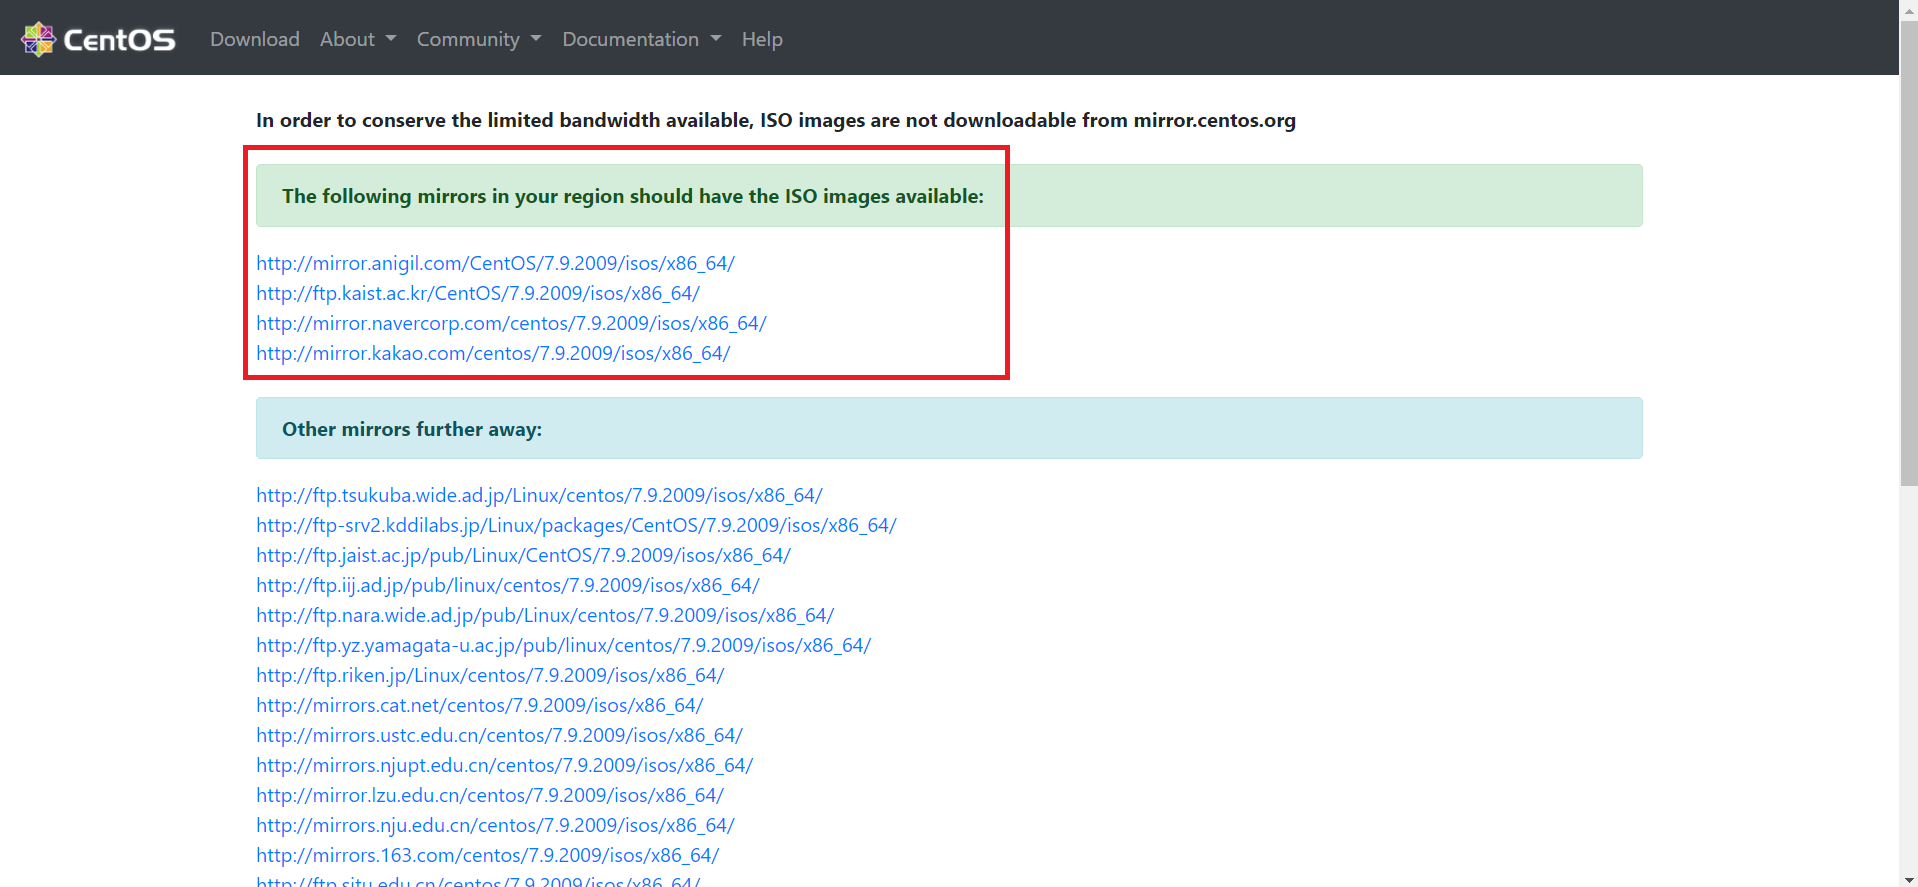Open the ftp.nara.wide.ad.jp mirror link
This screenshot has width=1918, height=887.
545,615
